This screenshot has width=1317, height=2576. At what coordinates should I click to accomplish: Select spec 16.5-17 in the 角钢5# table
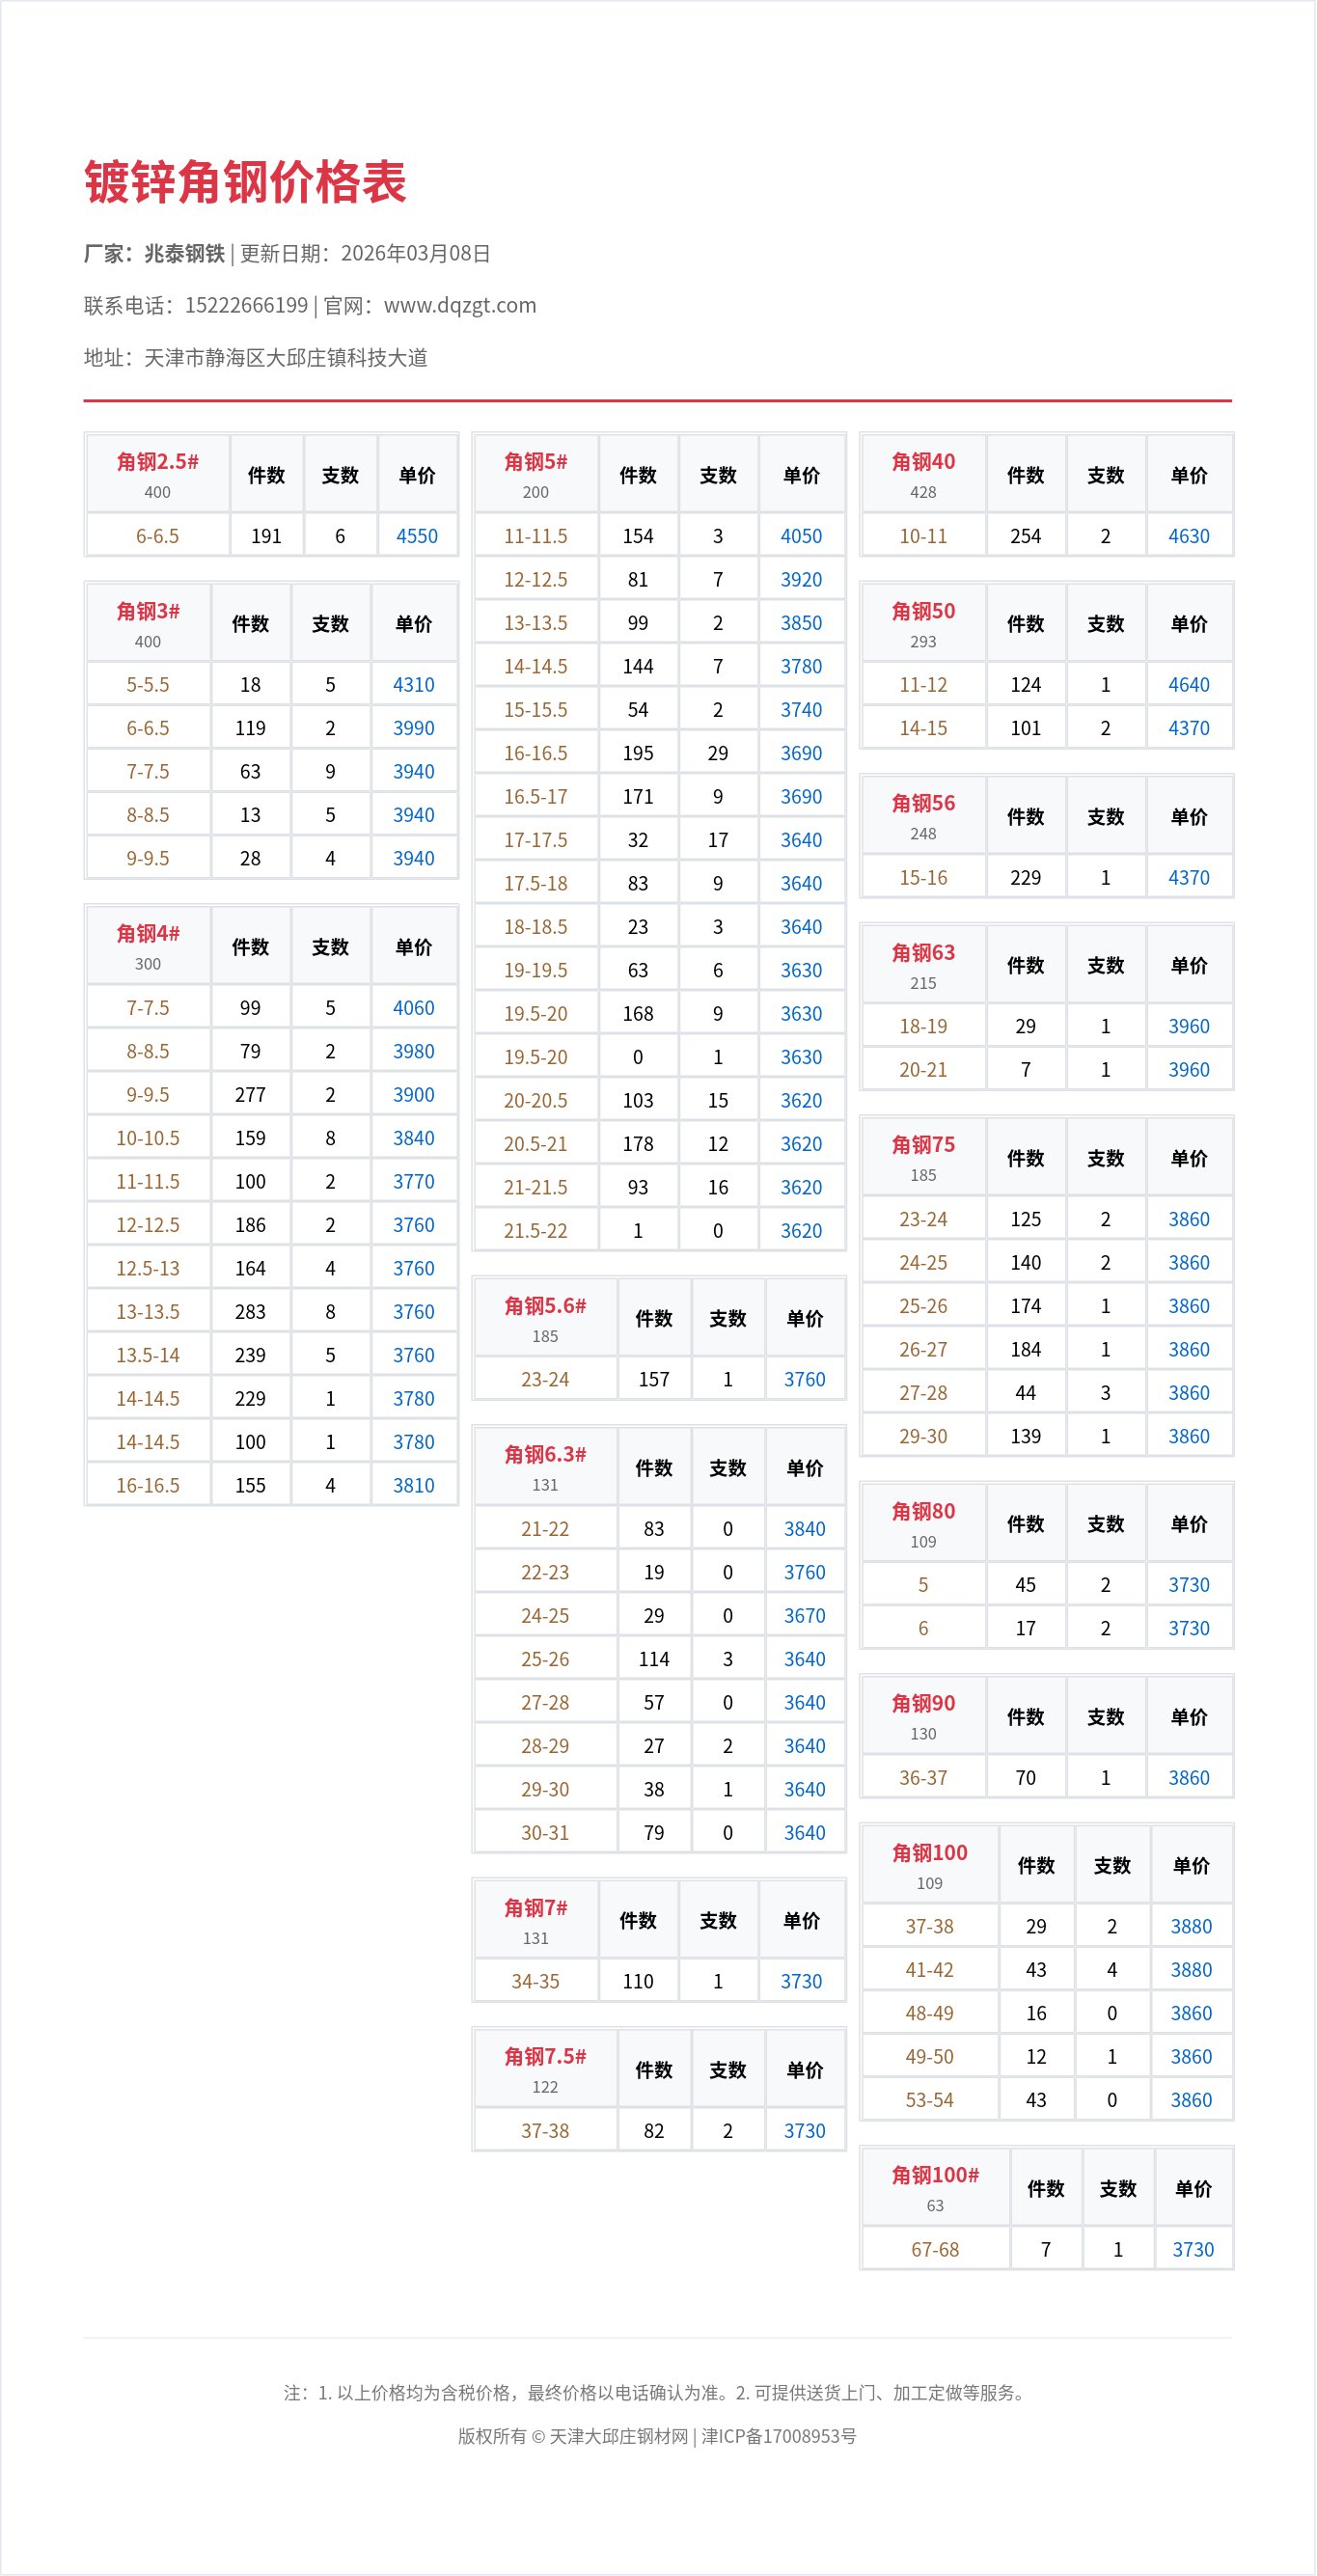[536, 797]
